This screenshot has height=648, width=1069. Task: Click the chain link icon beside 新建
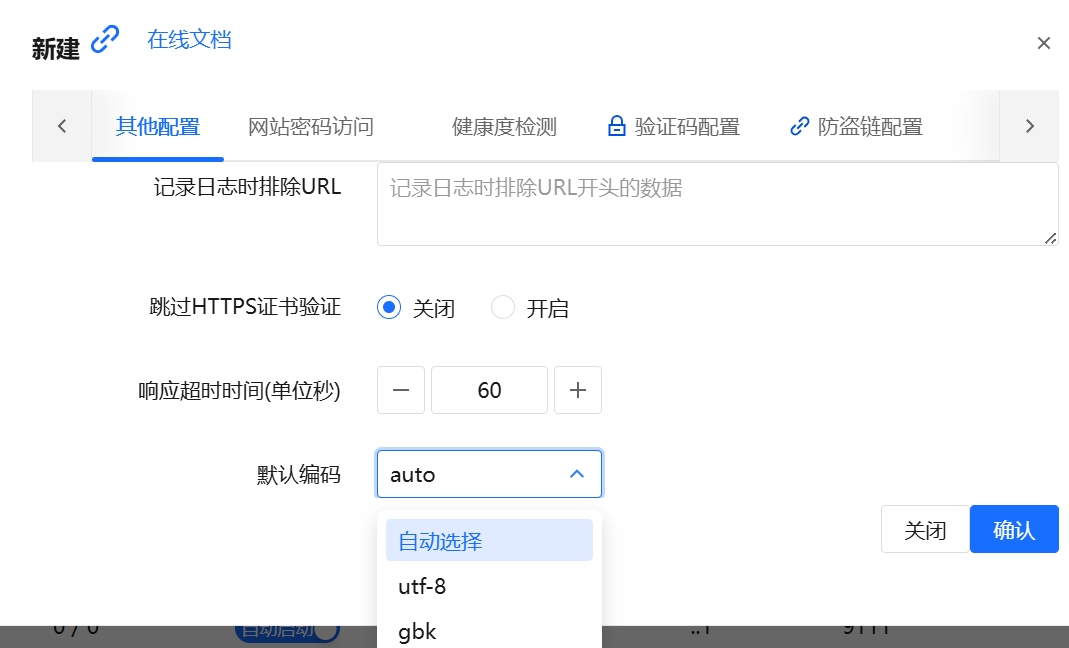(x=105, y=40)
